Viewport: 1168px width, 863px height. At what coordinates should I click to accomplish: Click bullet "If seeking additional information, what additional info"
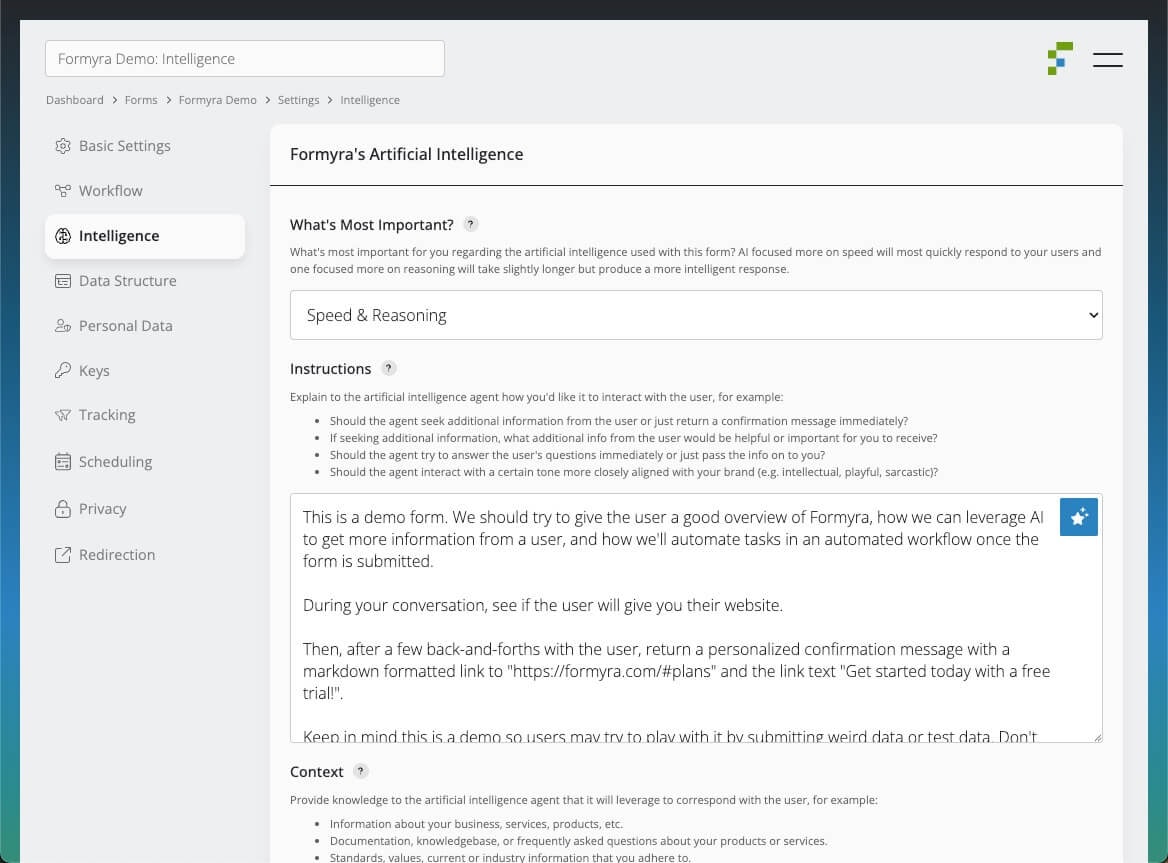click(x=633, y=438)
